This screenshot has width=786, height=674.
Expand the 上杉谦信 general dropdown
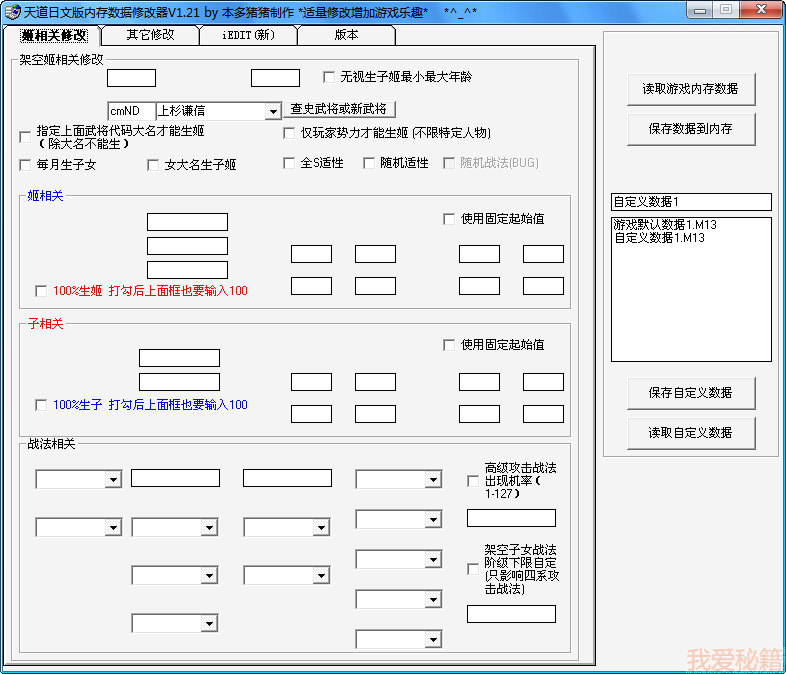272,111
